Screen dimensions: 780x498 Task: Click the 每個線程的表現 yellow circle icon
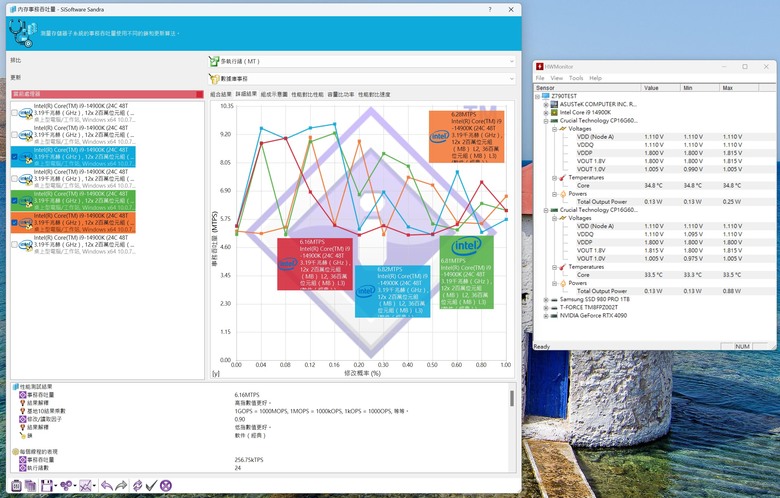tap(15, 452)
